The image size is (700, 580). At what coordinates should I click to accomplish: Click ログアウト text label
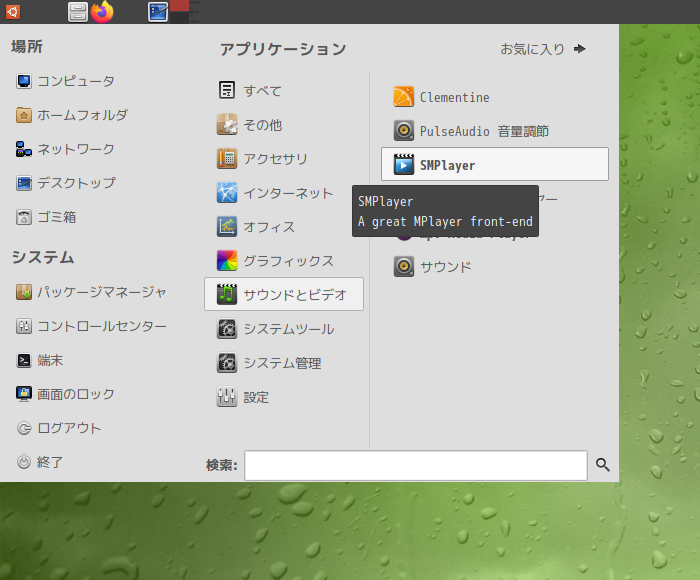(69, 428)
